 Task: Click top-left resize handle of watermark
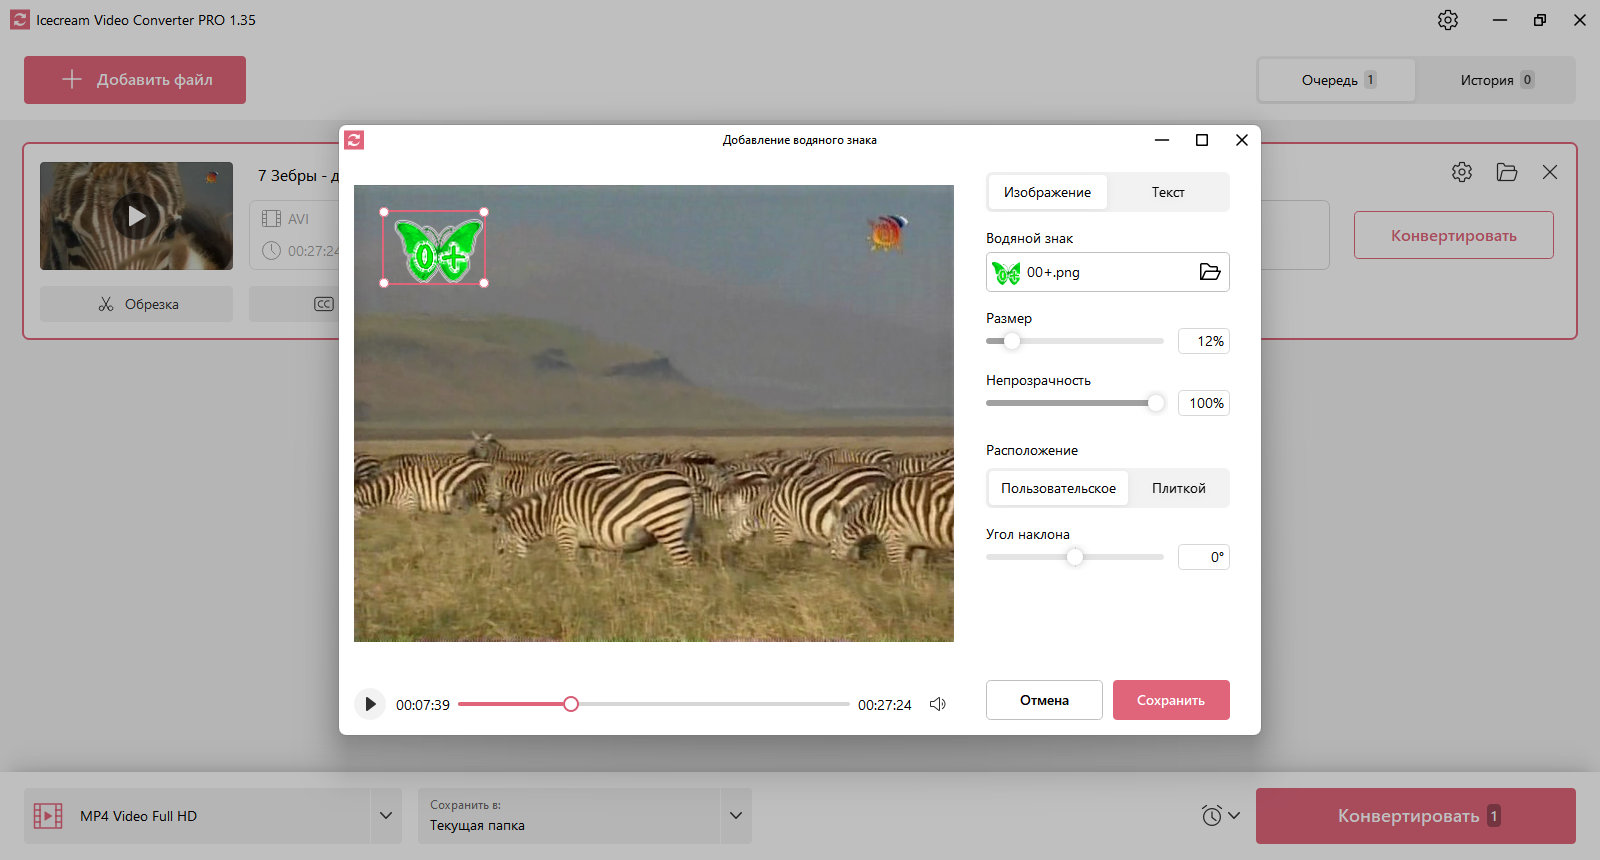(x=384, y=212)
